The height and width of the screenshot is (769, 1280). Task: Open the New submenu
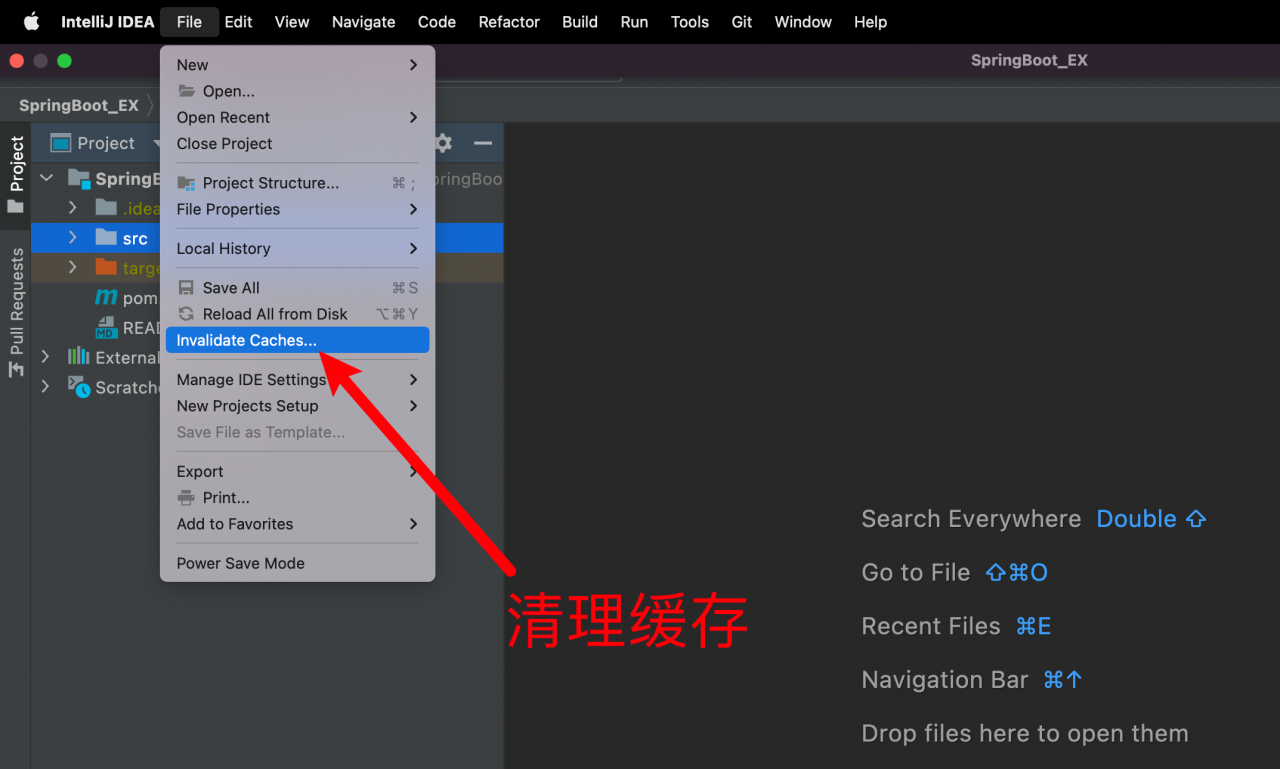point(297,65)
